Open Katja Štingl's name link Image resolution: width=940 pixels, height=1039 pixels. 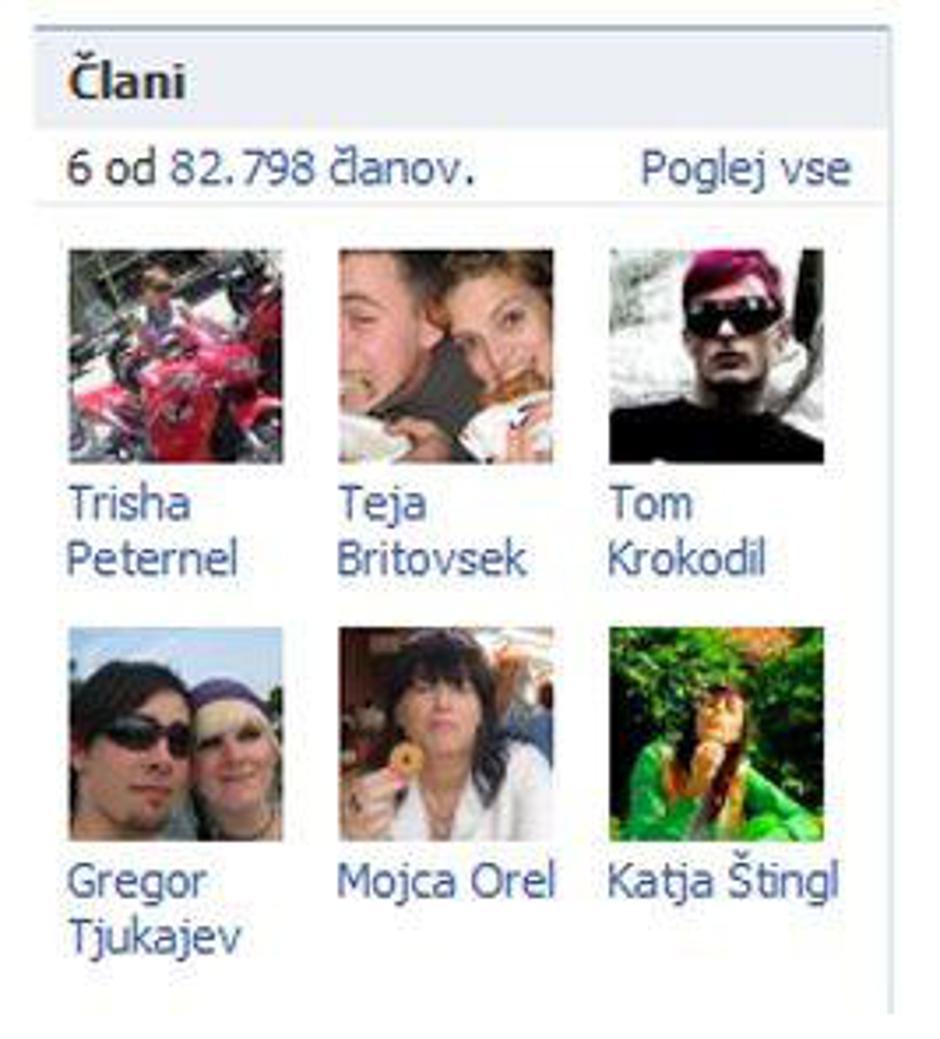click(x=723, y=881)
